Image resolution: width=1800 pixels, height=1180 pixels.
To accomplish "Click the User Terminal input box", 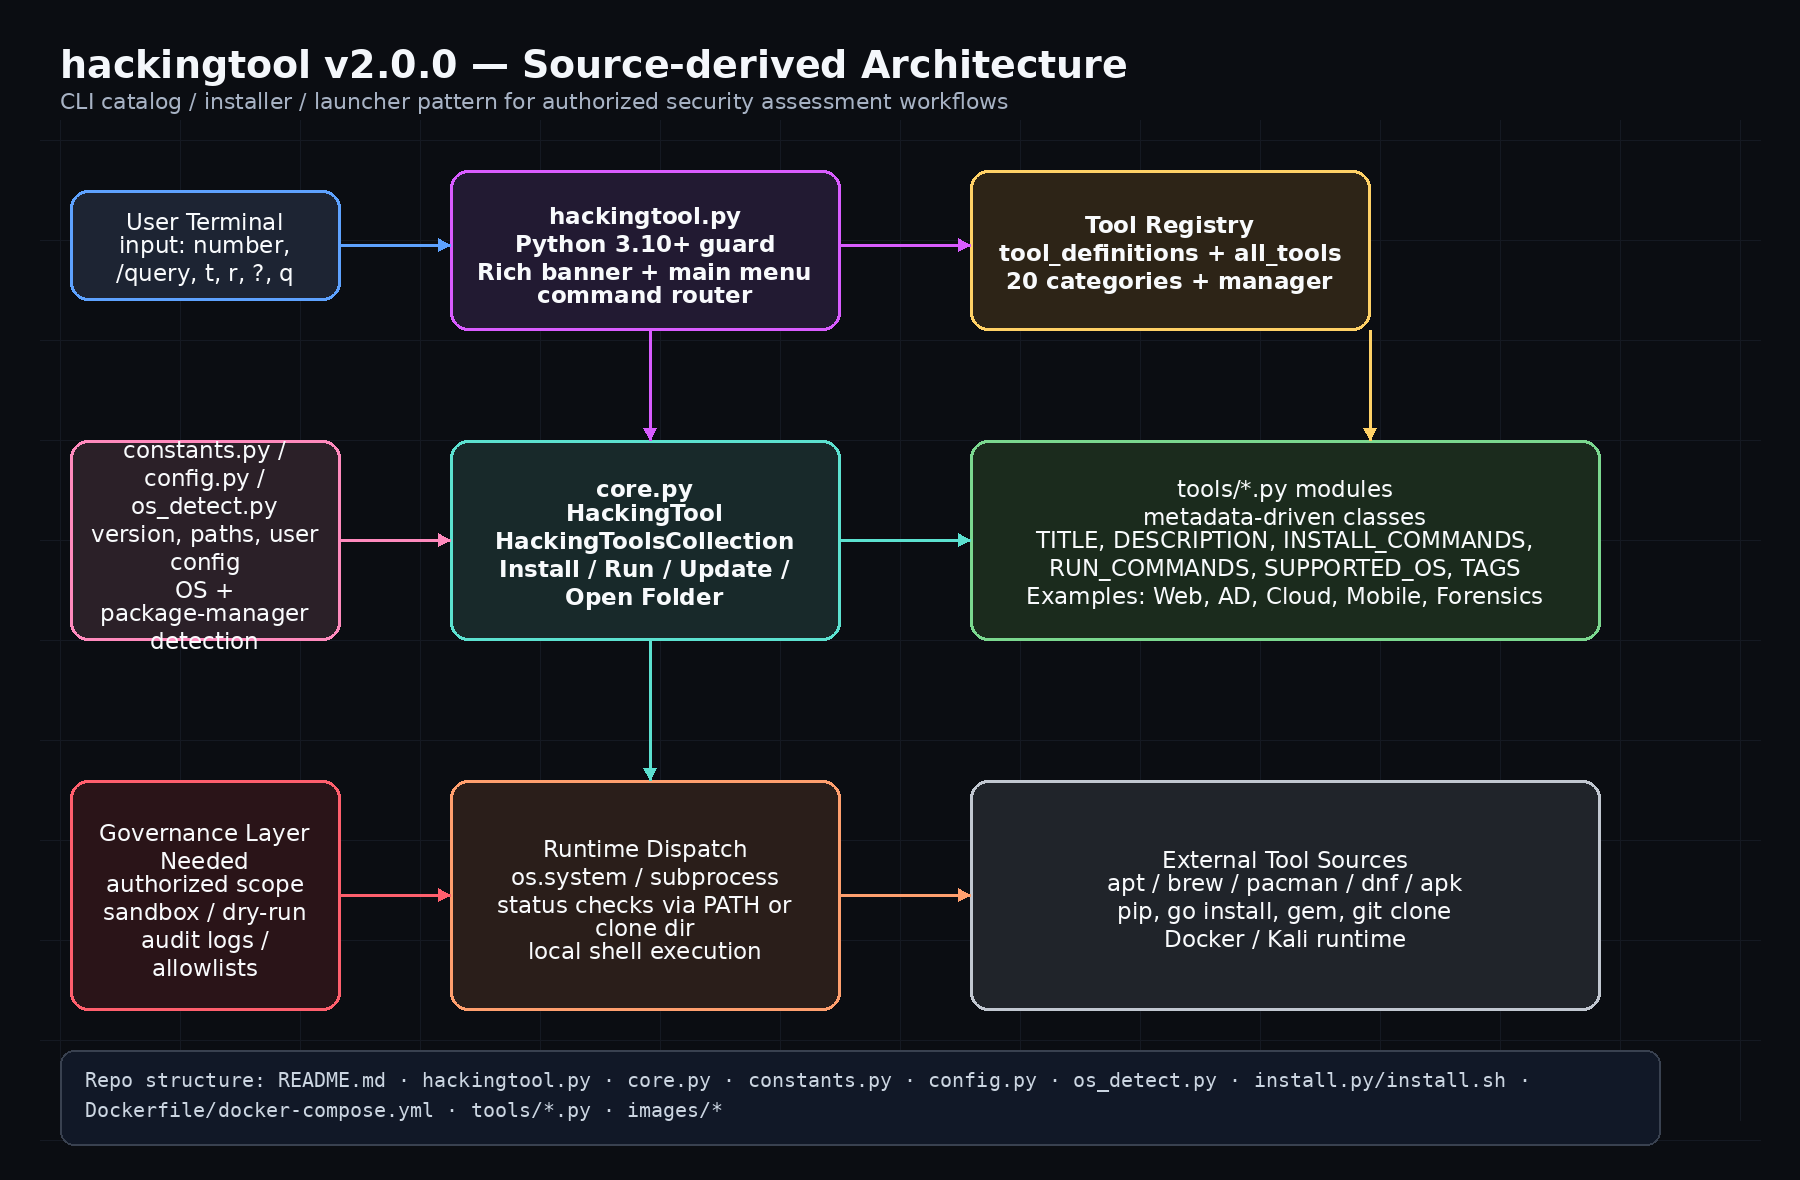I will [x=205, y=245].
